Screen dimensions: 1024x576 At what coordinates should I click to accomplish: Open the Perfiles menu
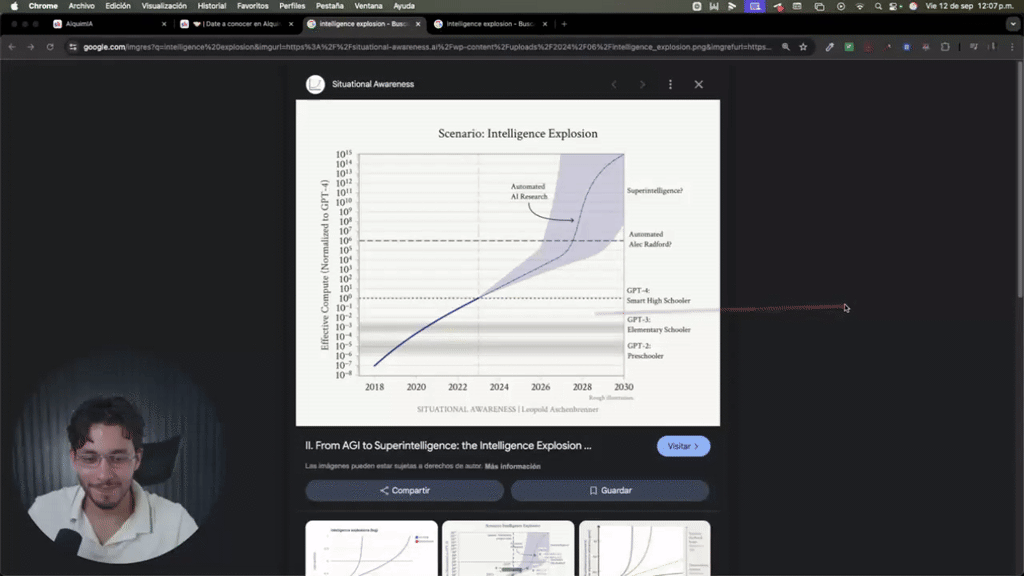point(292,6)
